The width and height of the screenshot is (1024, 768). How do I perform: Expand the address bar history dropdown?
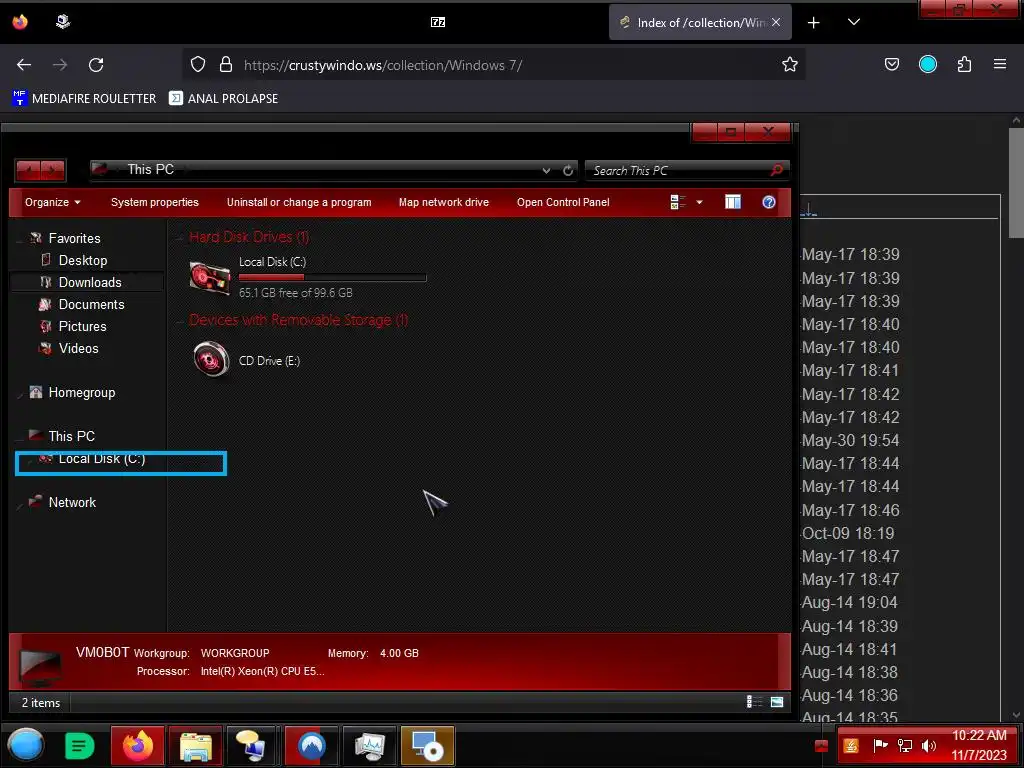pos(546,170)
